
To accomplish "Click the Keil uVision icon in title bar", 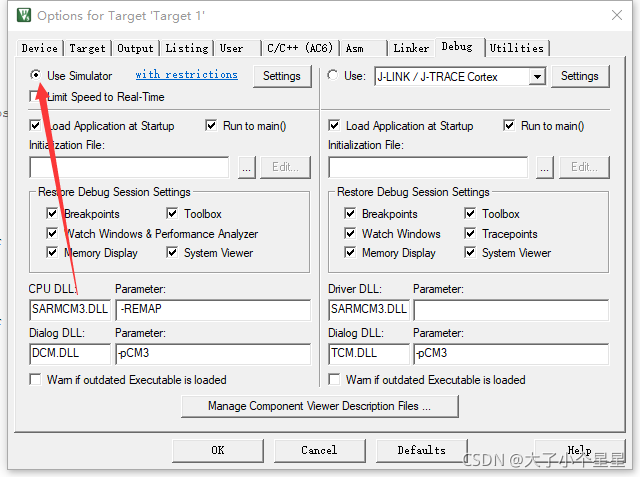I will (24, 15).
